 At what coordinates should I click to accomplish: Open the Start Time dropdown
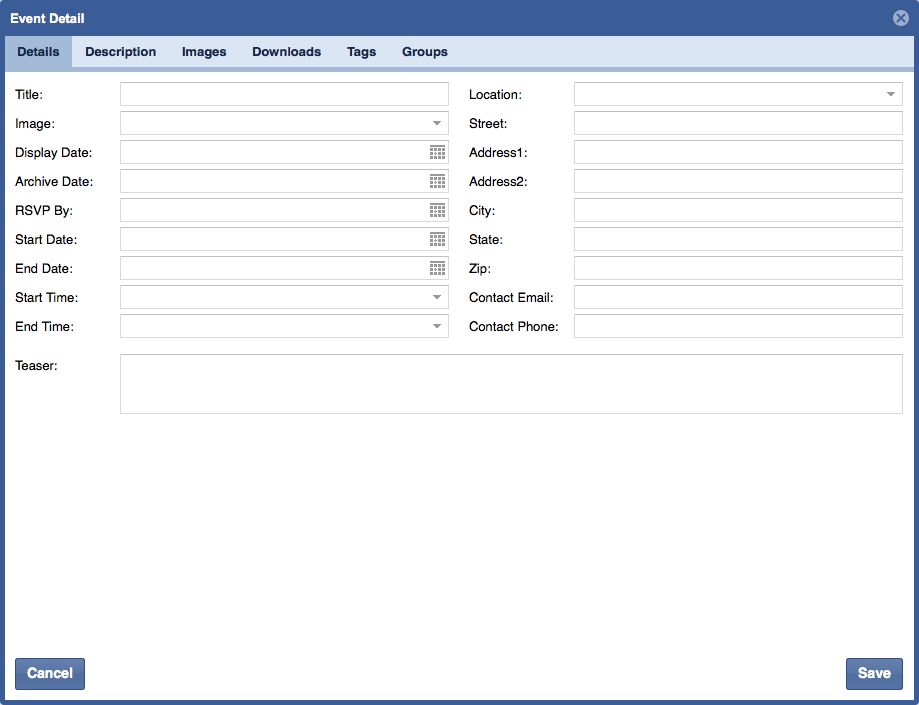437,297
